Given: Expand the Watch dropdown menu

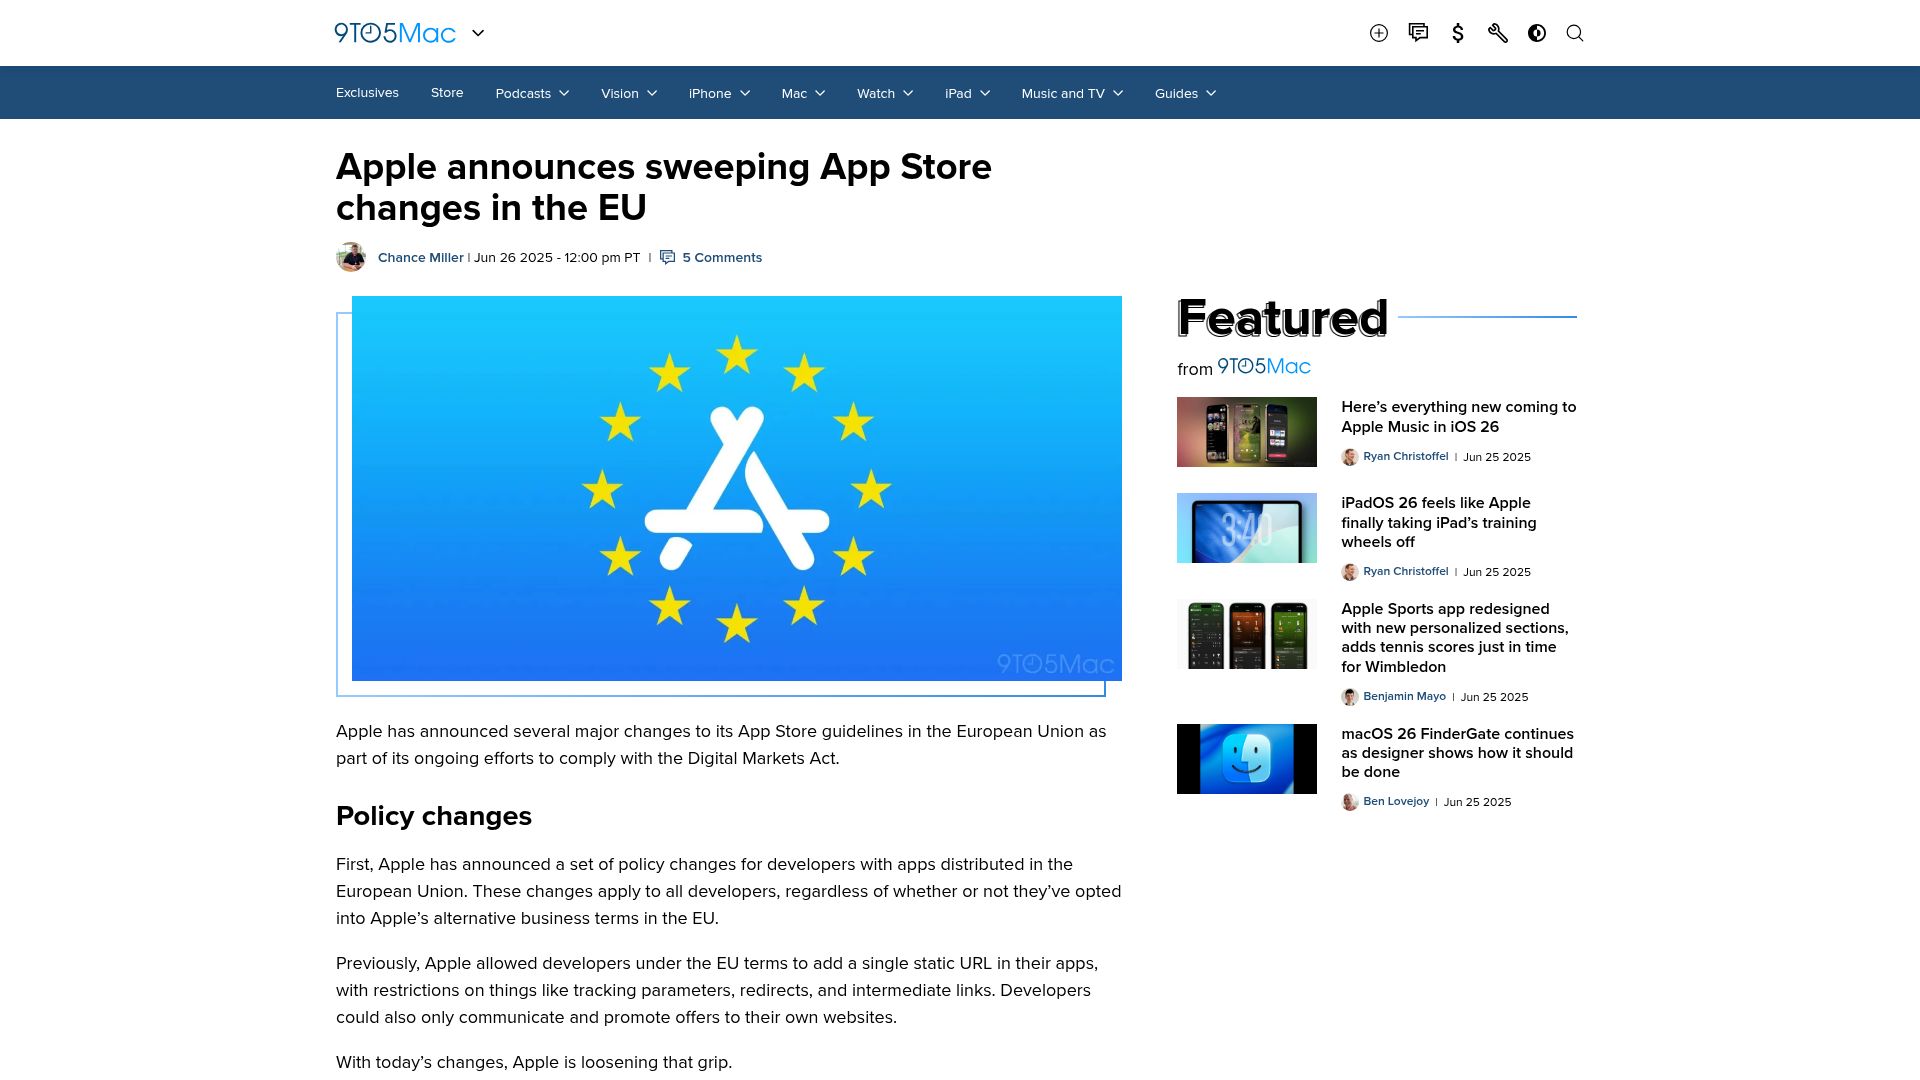Looking at the screenshot, I should pyautogui.click(x=885, y=93).
